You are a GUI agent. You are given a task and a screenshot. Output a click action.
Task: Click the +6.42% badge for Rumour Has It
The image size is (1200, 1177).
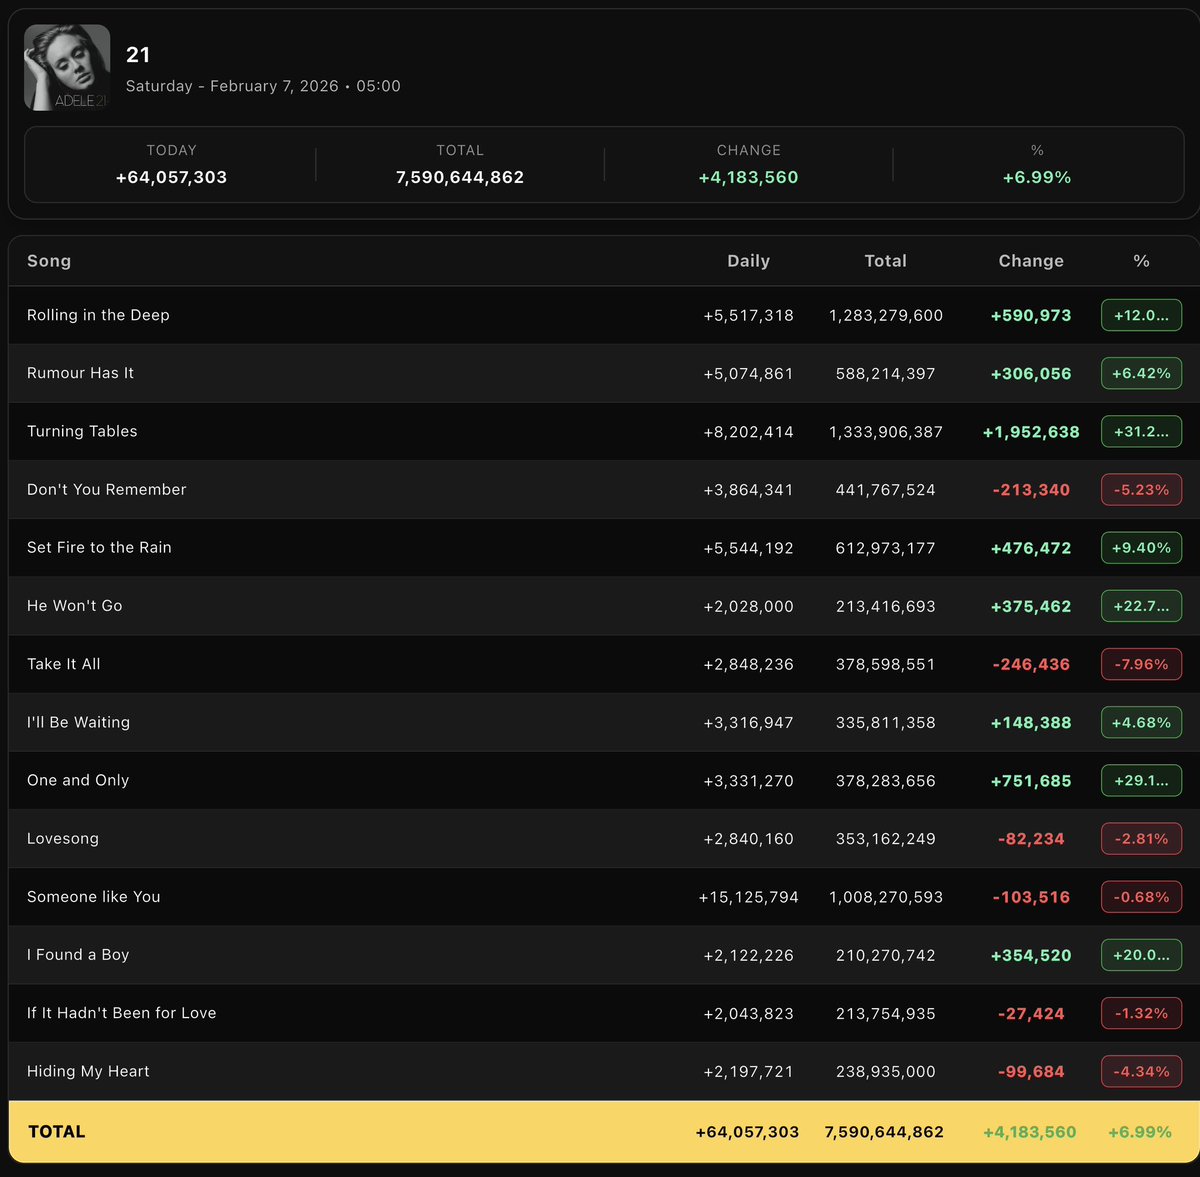tap(1141, 373)
